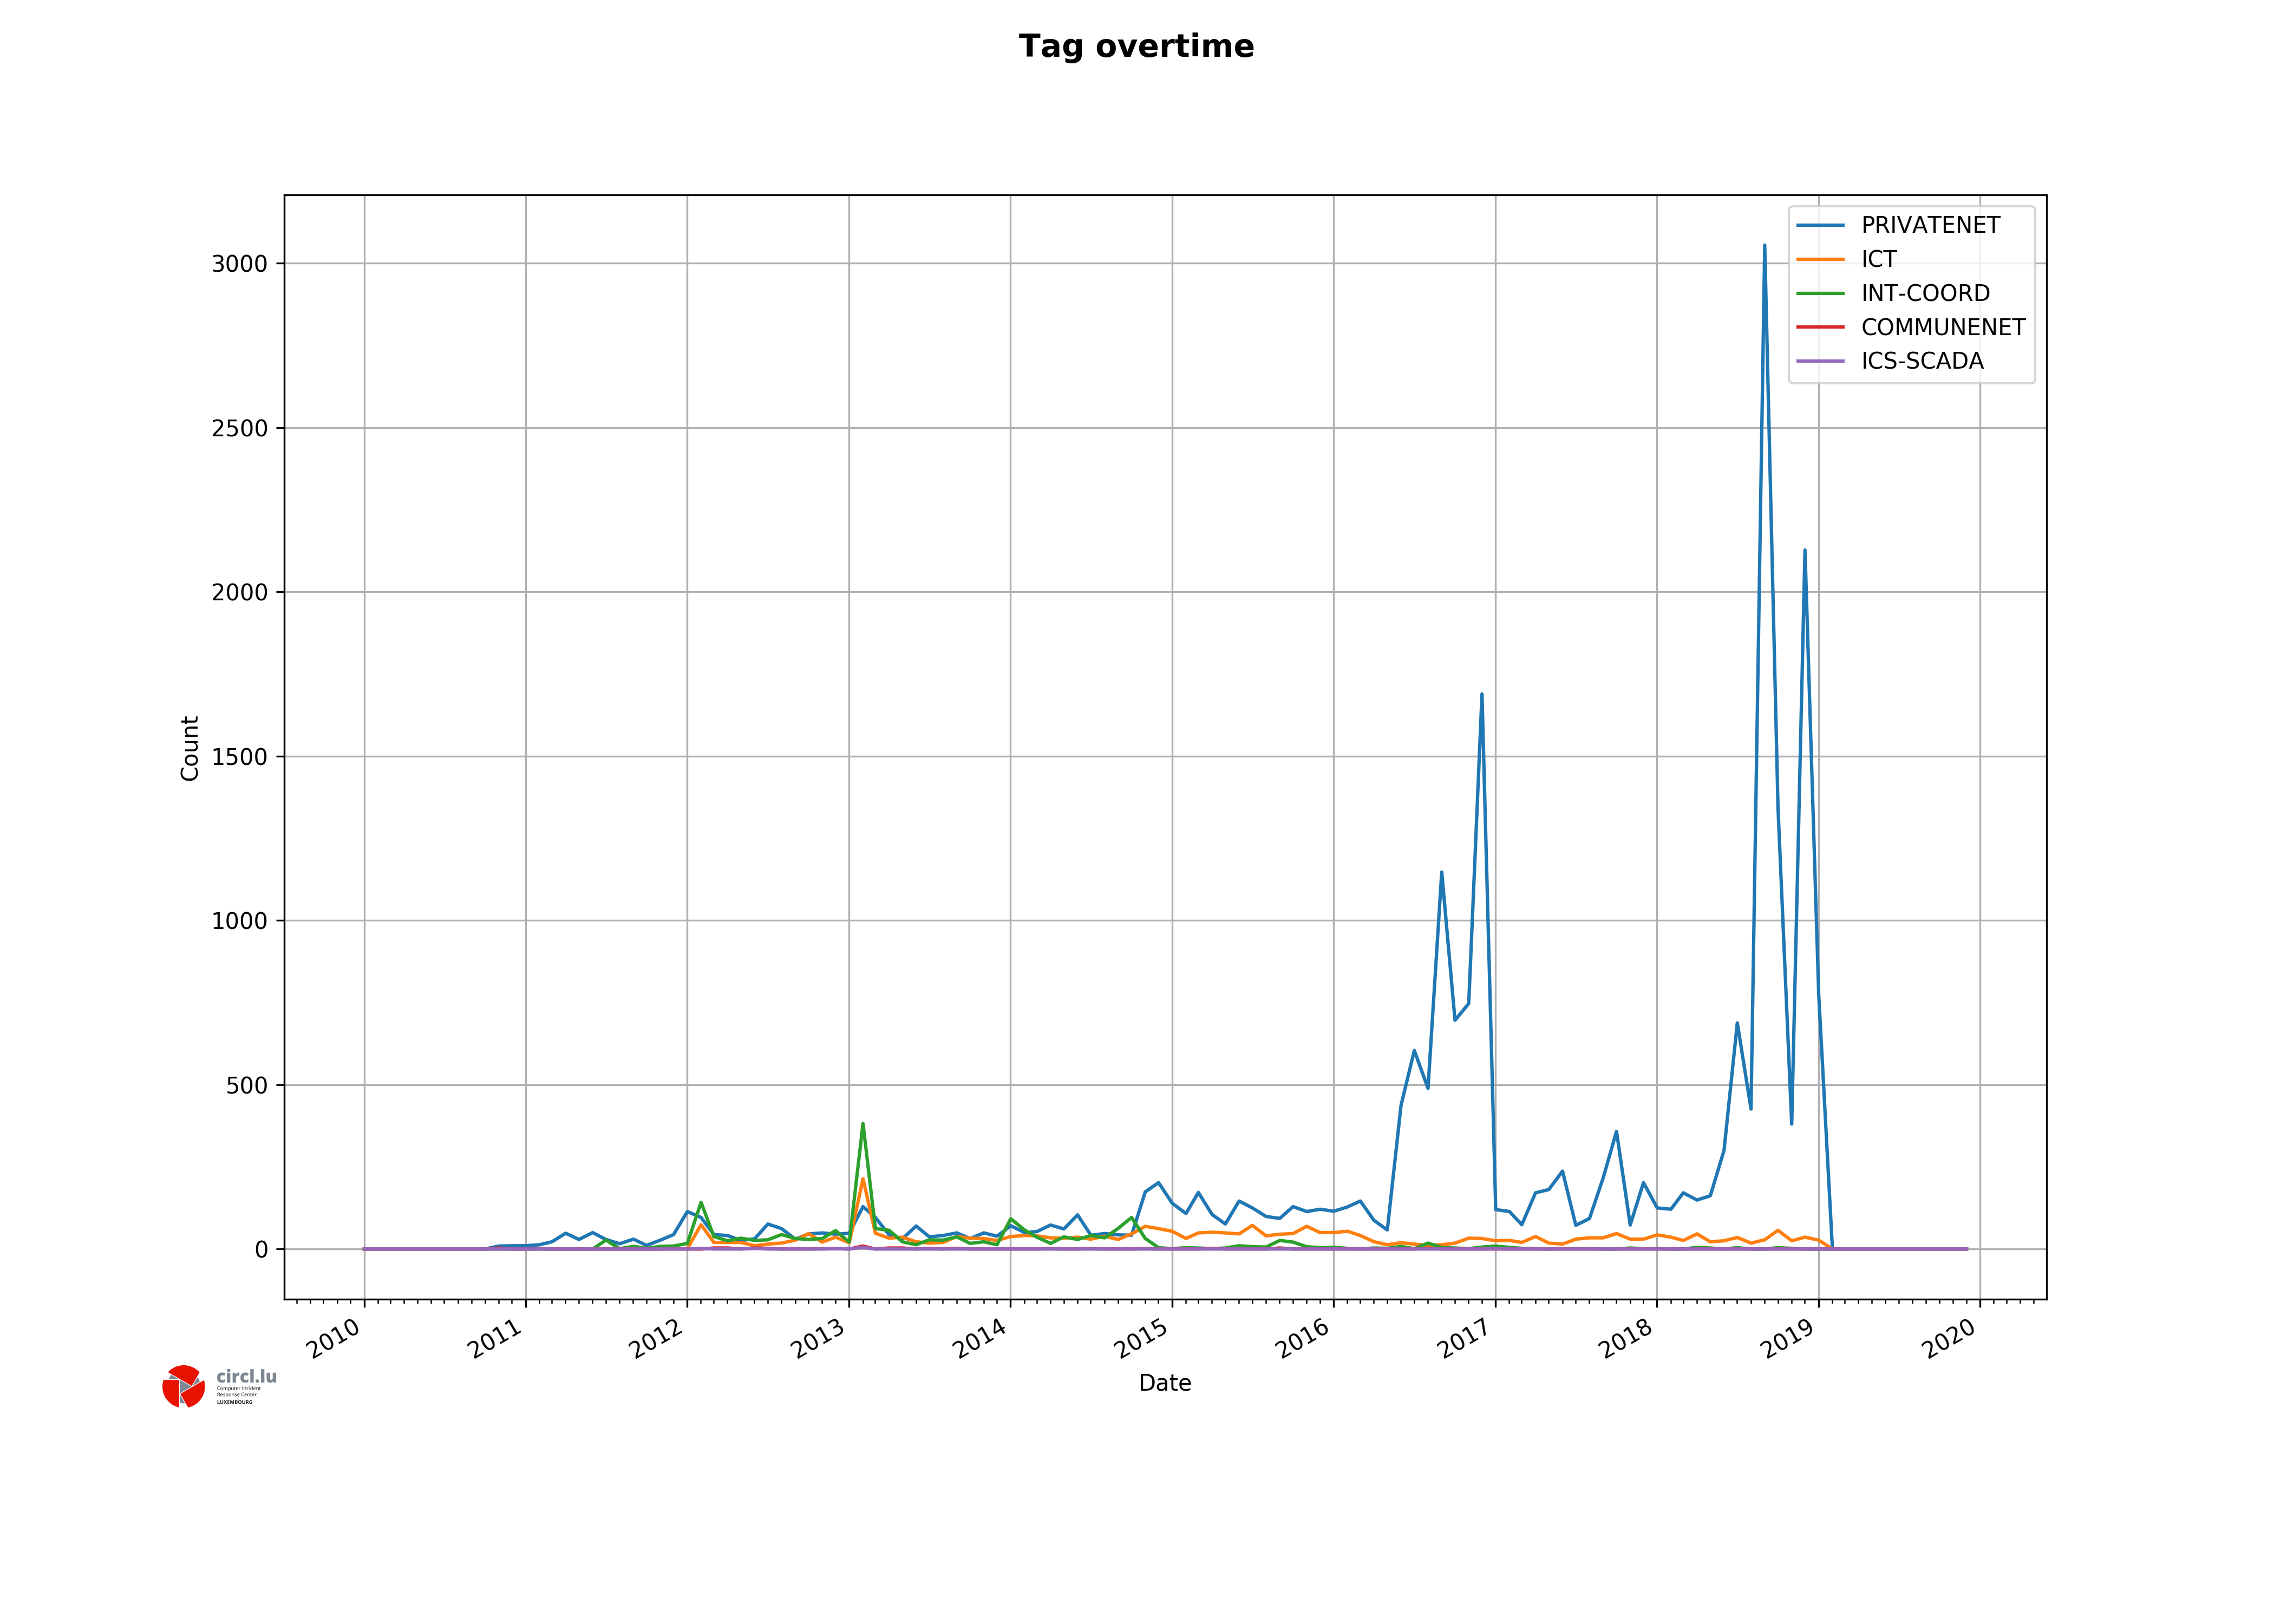The image size is (2274, 1624).
Task: Click the Count y-axis label
Action: coord(190,748)
